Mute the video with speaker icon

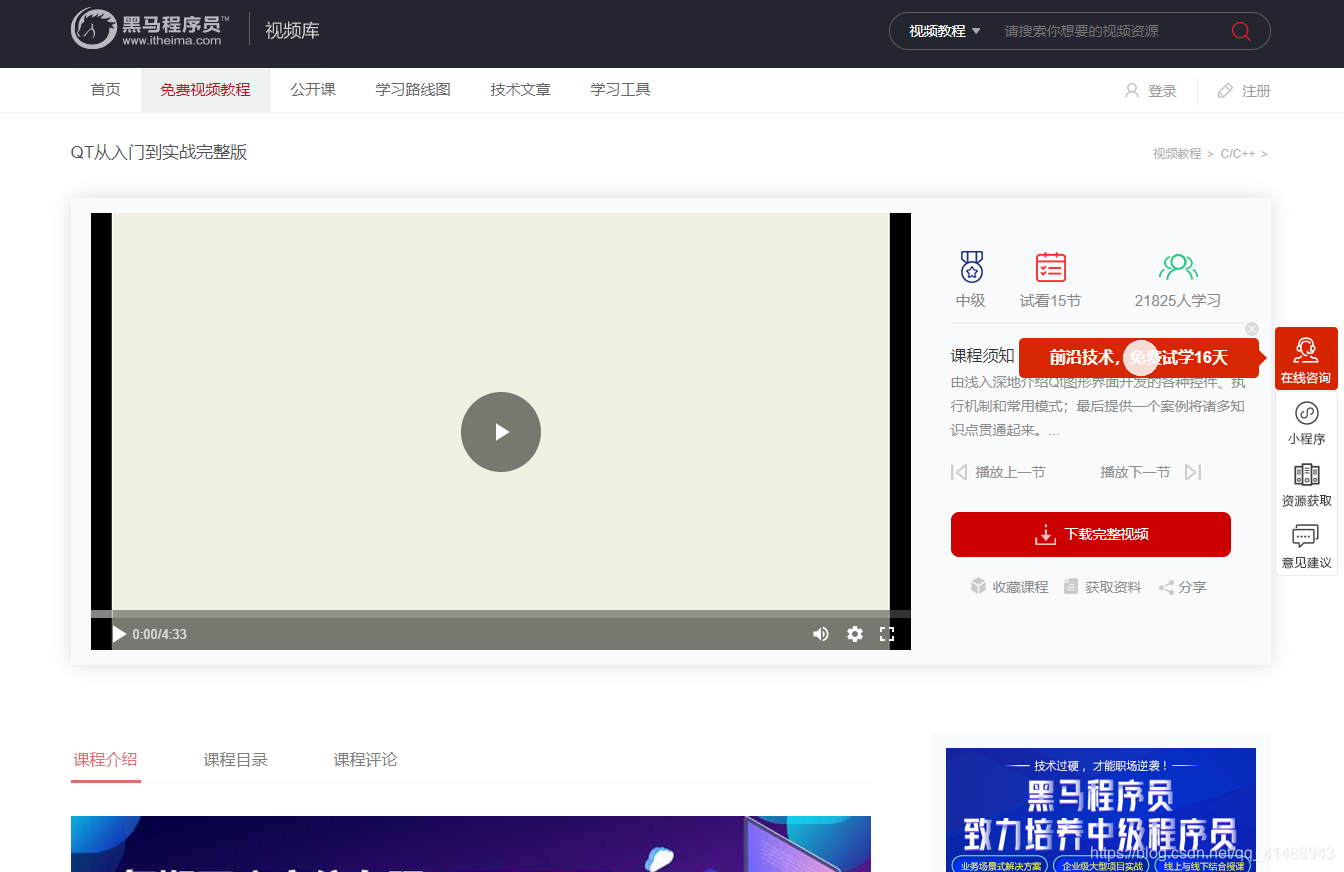[821, 634]
